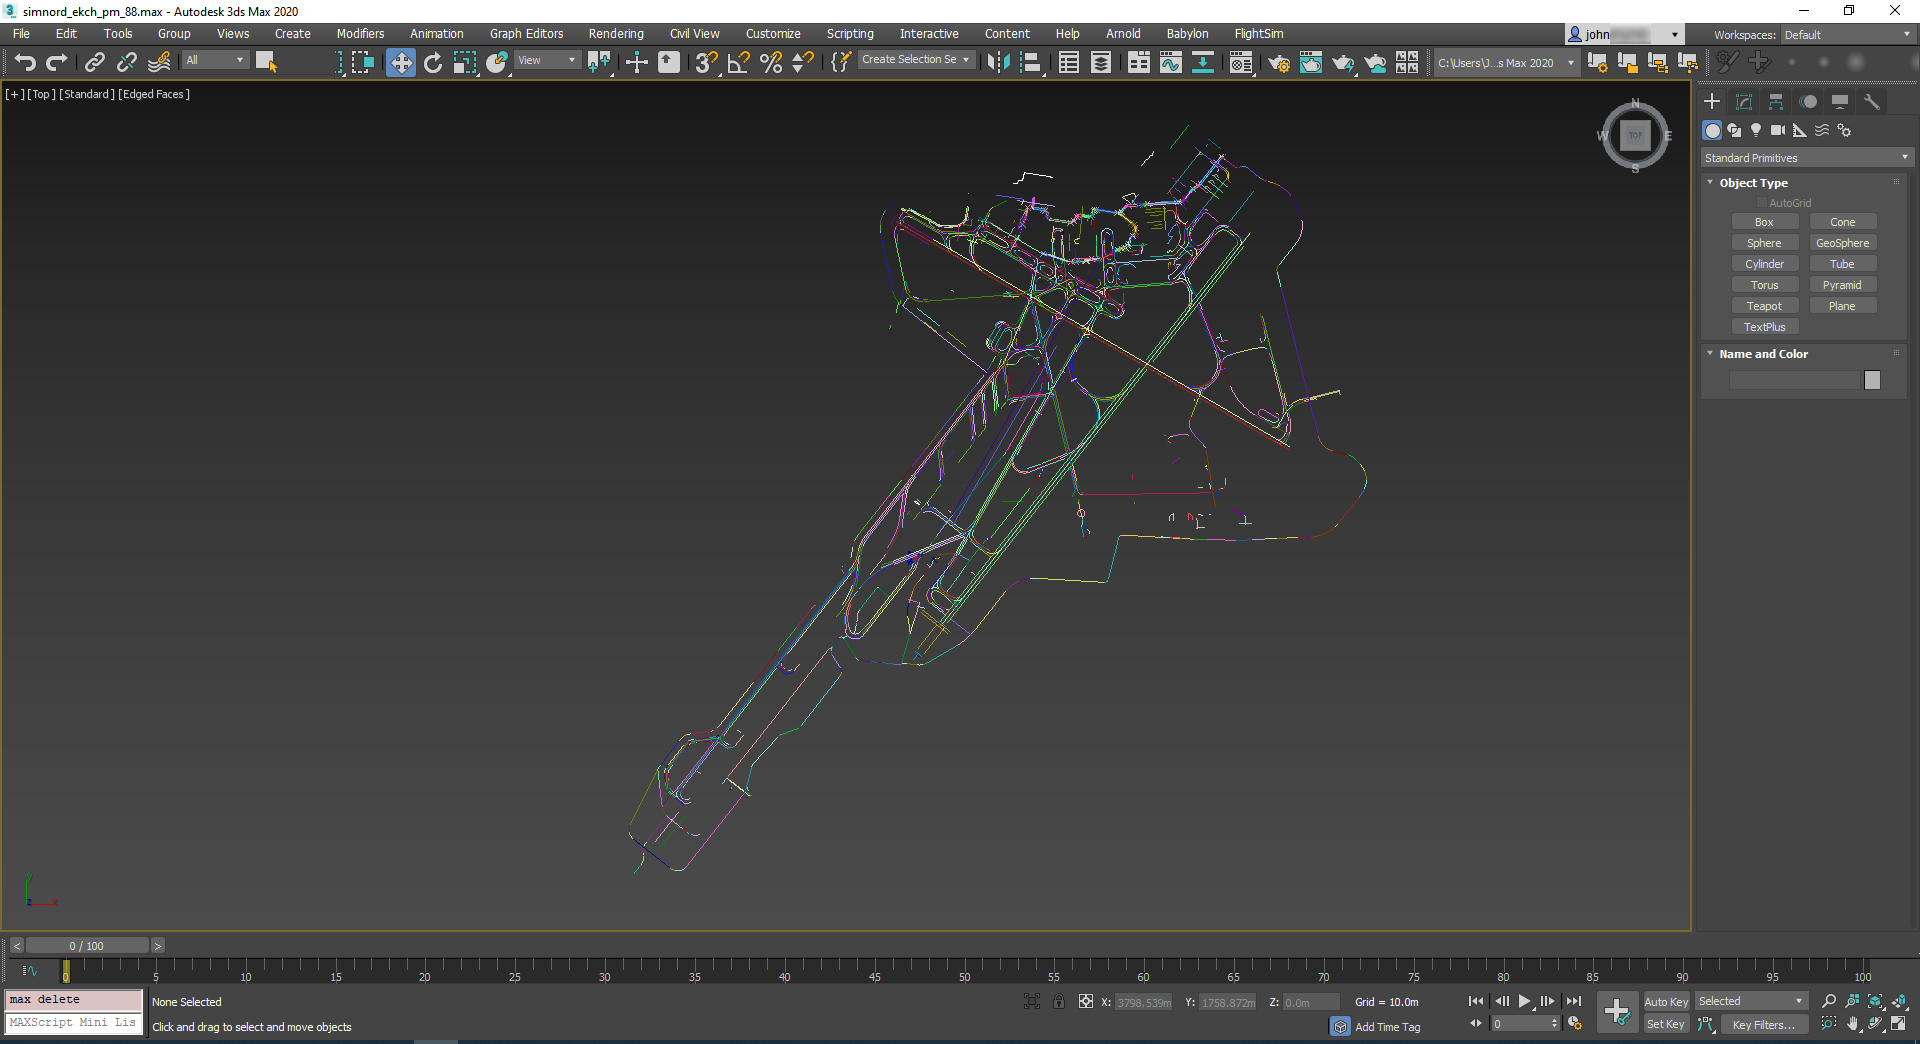This screenshot has height=1044, width=1920.
Task: Click the Undo arrow icon
Action: tap(25, 62)
